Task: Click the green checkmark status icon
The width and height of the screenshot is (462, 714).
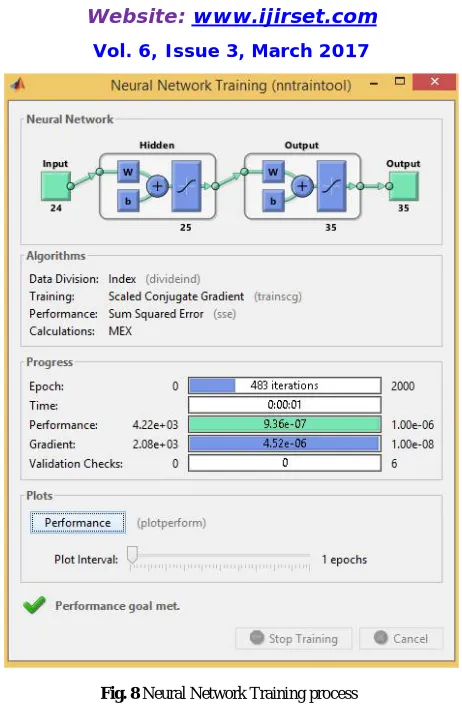Action: [x=34, y=605]
